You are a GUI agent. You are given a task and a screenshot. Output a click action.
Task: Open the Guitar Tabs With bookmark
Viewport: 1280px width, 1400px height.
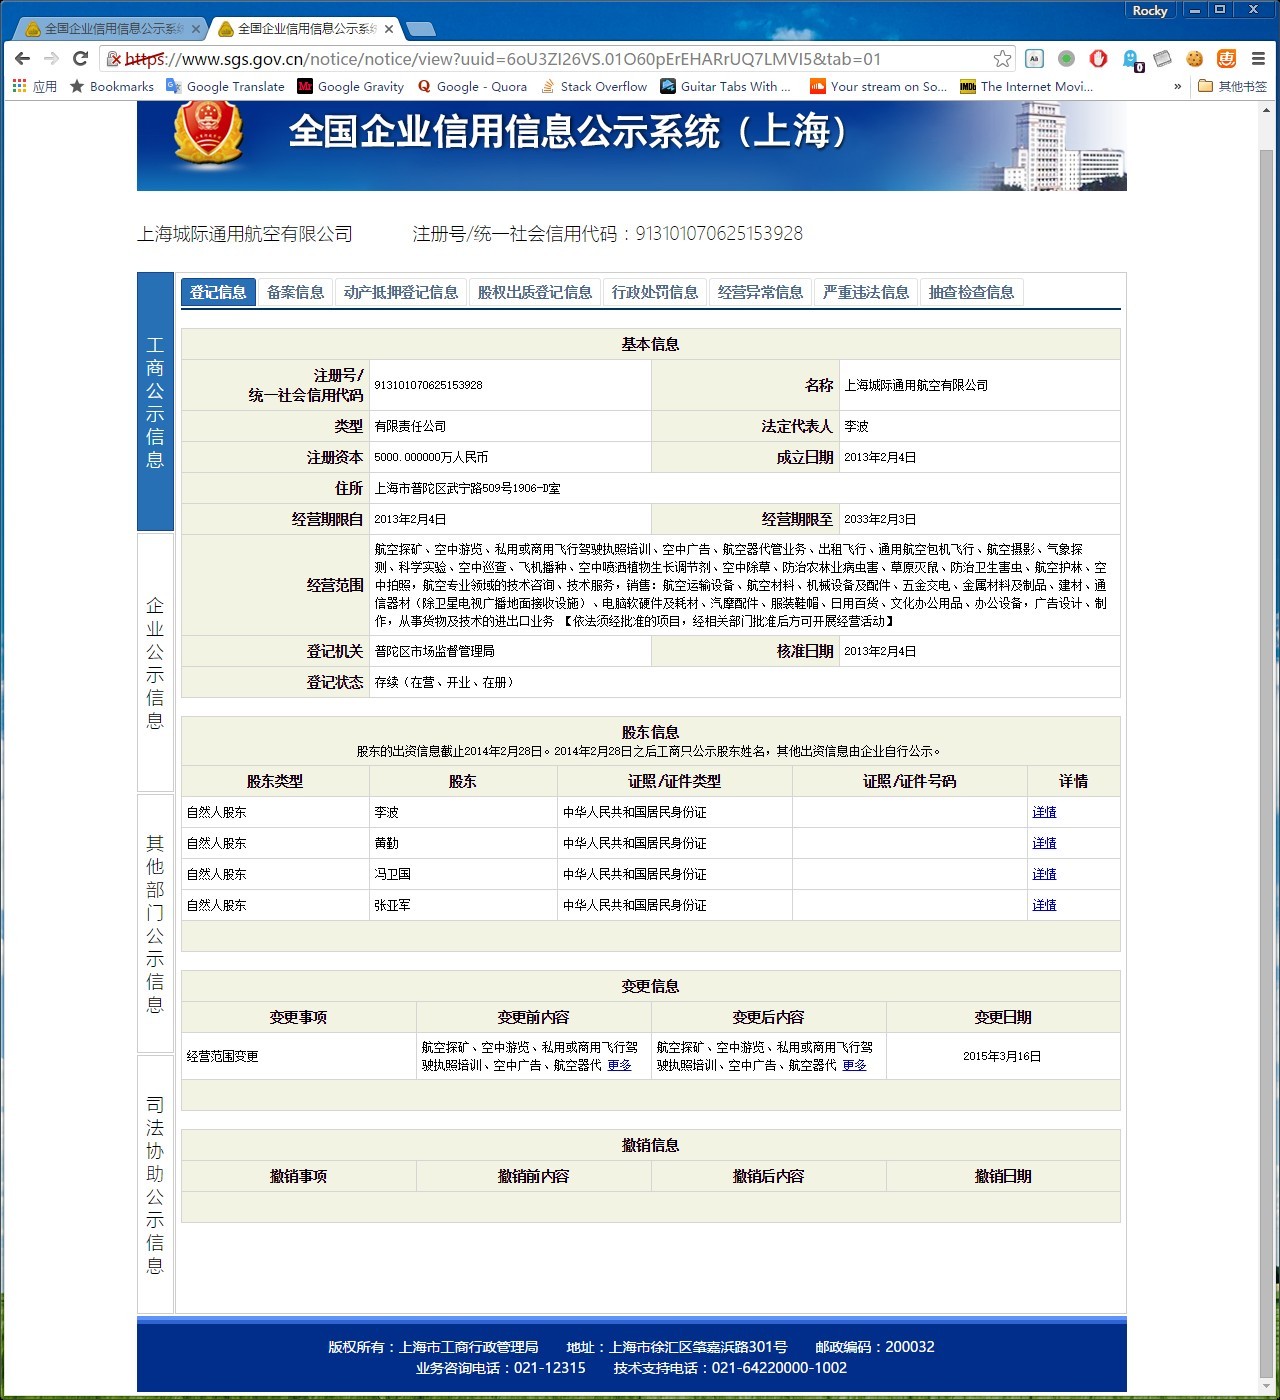pyautogui.click(x=725, y=87)
